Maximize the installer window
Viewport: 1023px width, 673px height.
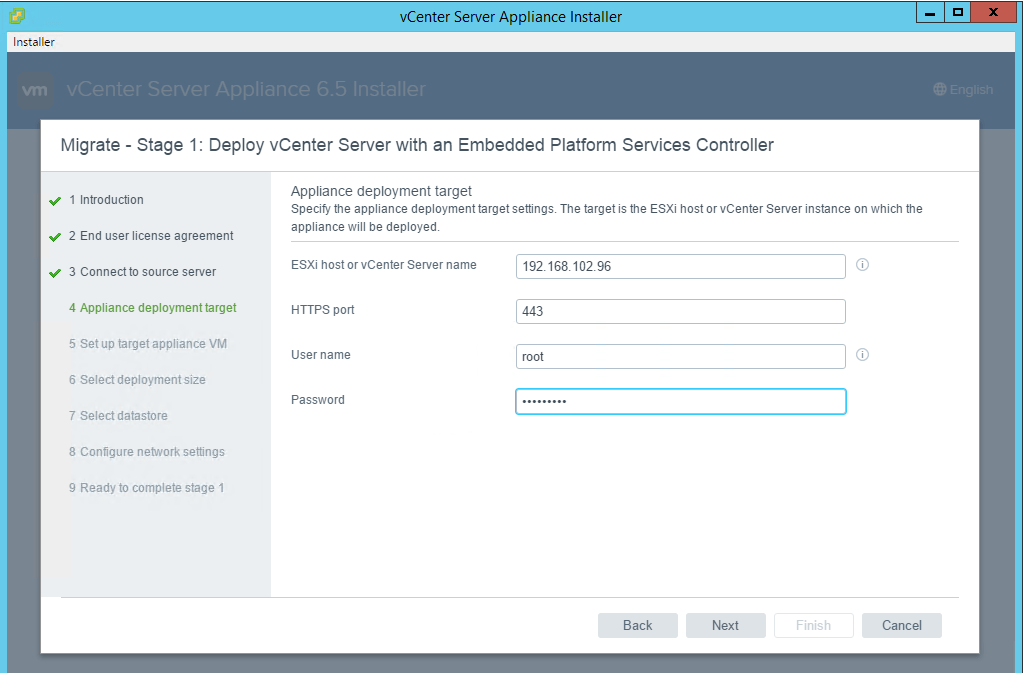coord(957,12)
